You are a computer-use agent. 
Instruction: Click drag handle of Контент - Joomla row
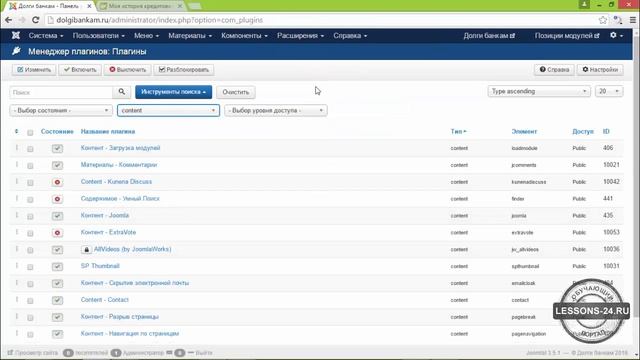(x=17, y=215)
